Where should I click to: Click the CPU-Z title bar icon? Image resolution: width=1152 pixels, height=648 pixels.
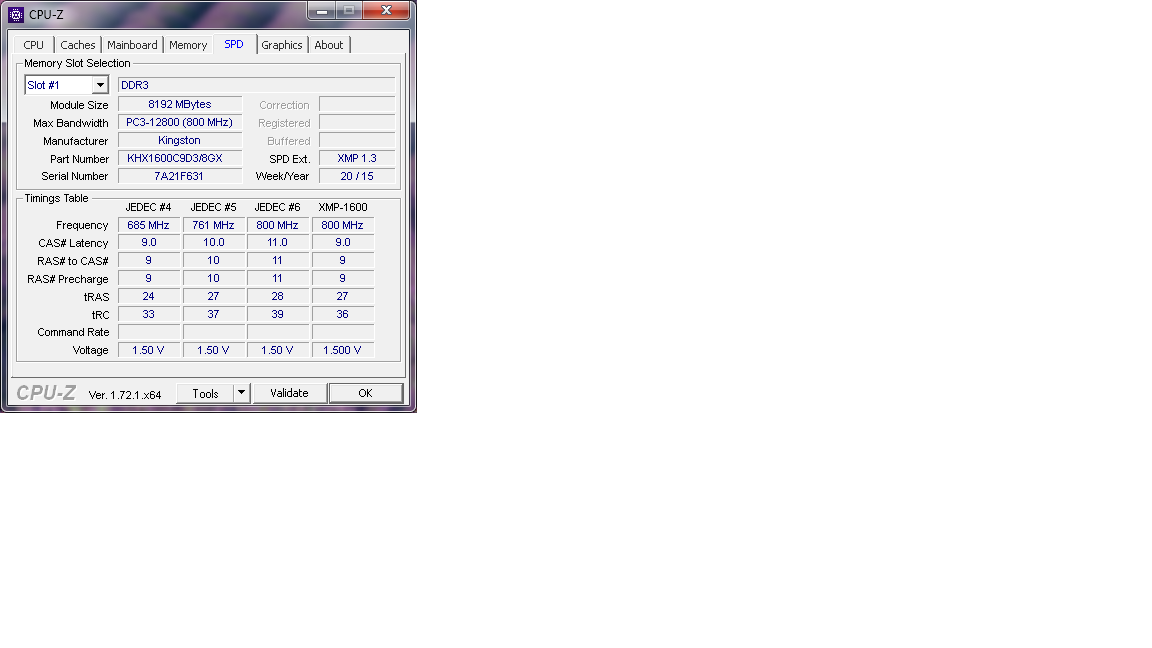(15, 14)
